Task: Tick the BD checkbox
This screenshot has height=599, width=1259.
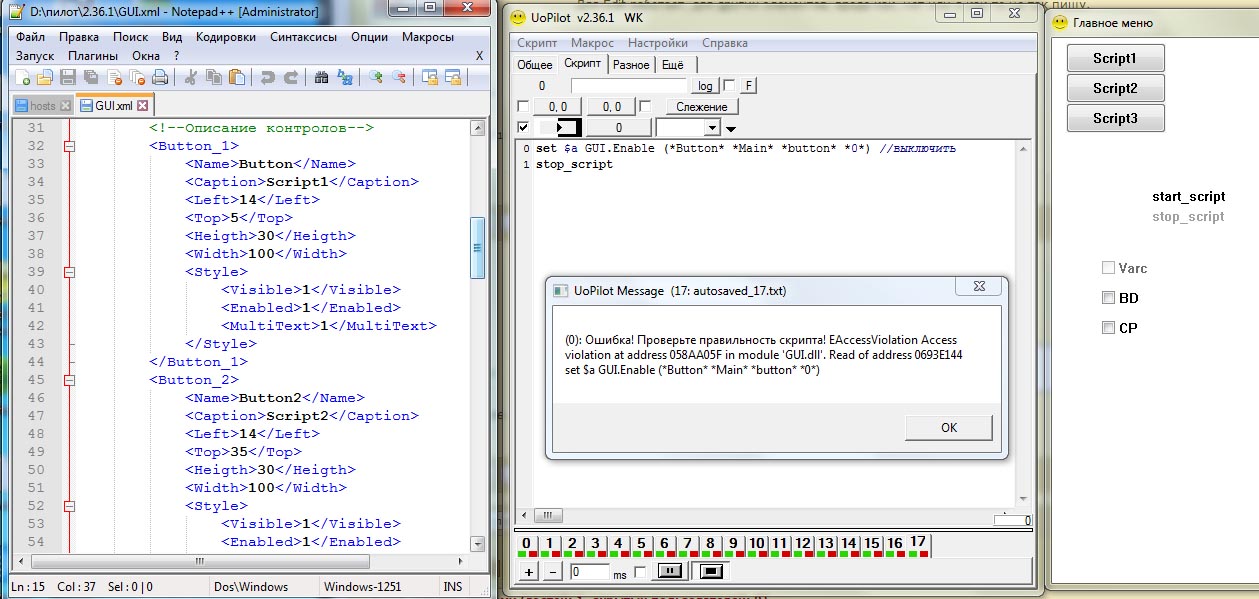Action: click(1108, 298)
